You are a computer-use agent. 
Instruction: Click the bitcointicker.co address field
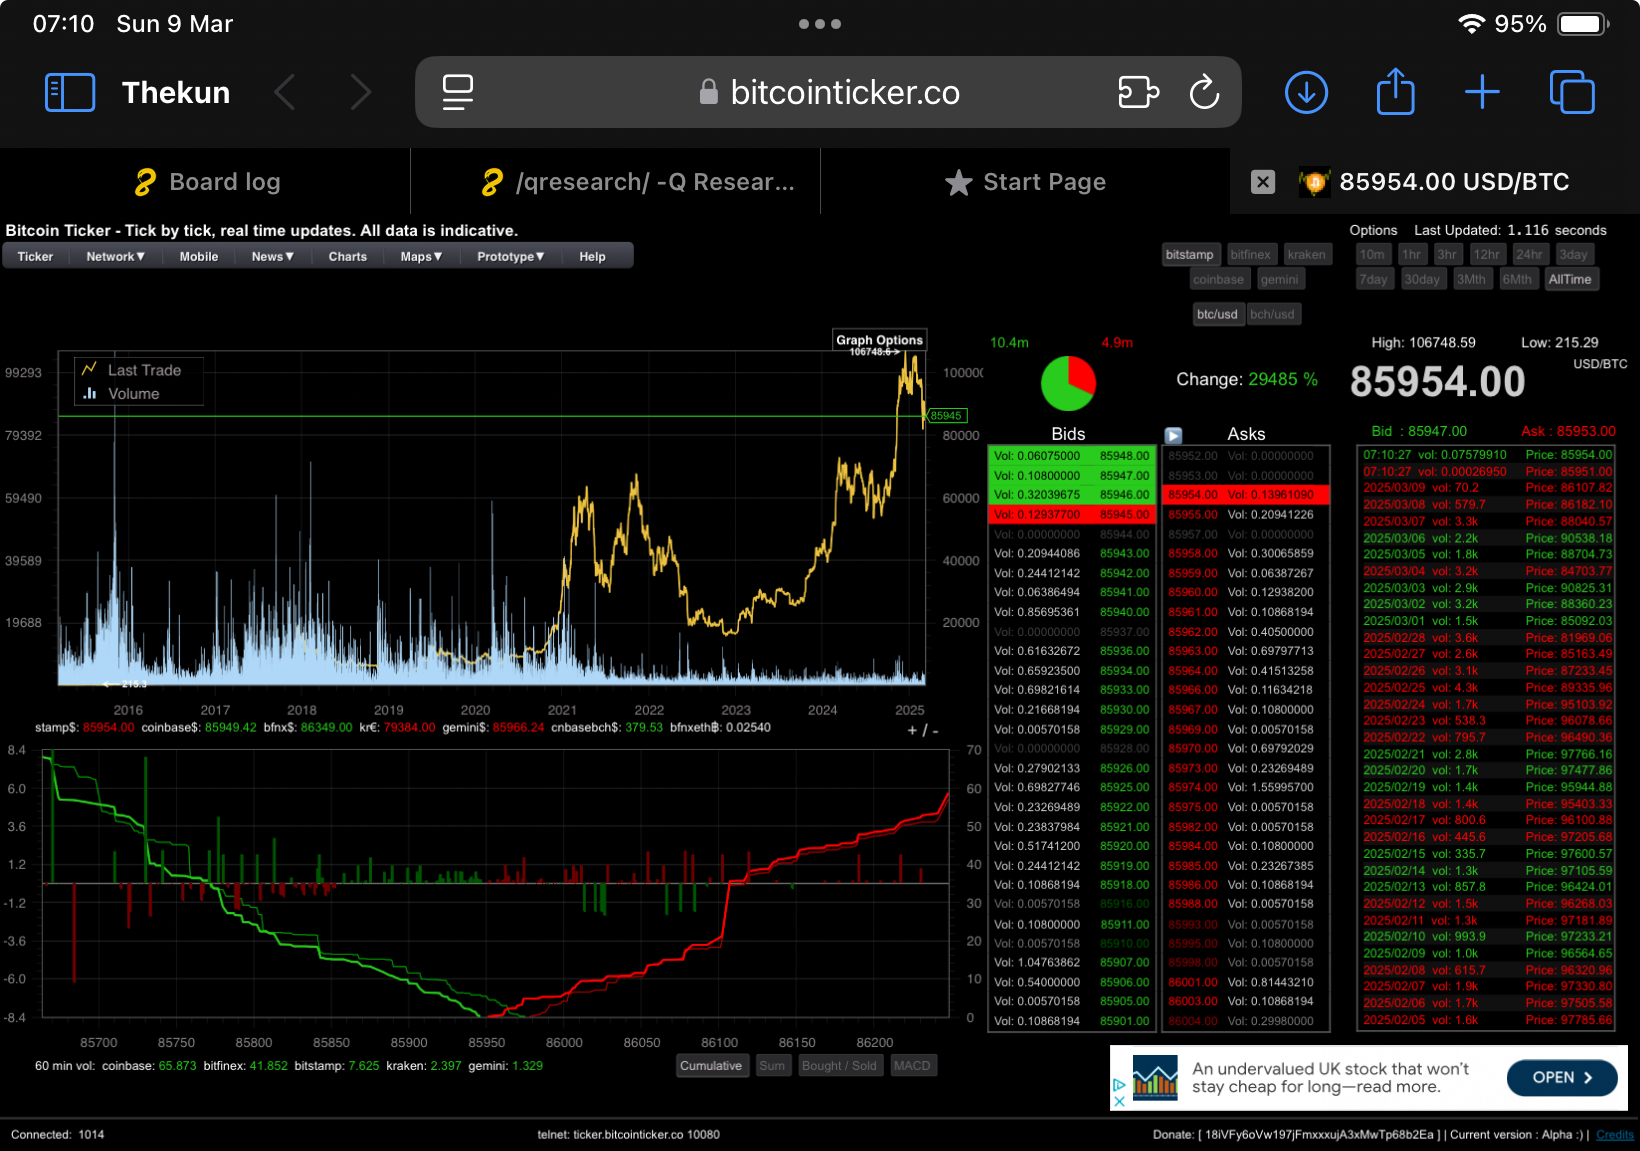point(828,92)
